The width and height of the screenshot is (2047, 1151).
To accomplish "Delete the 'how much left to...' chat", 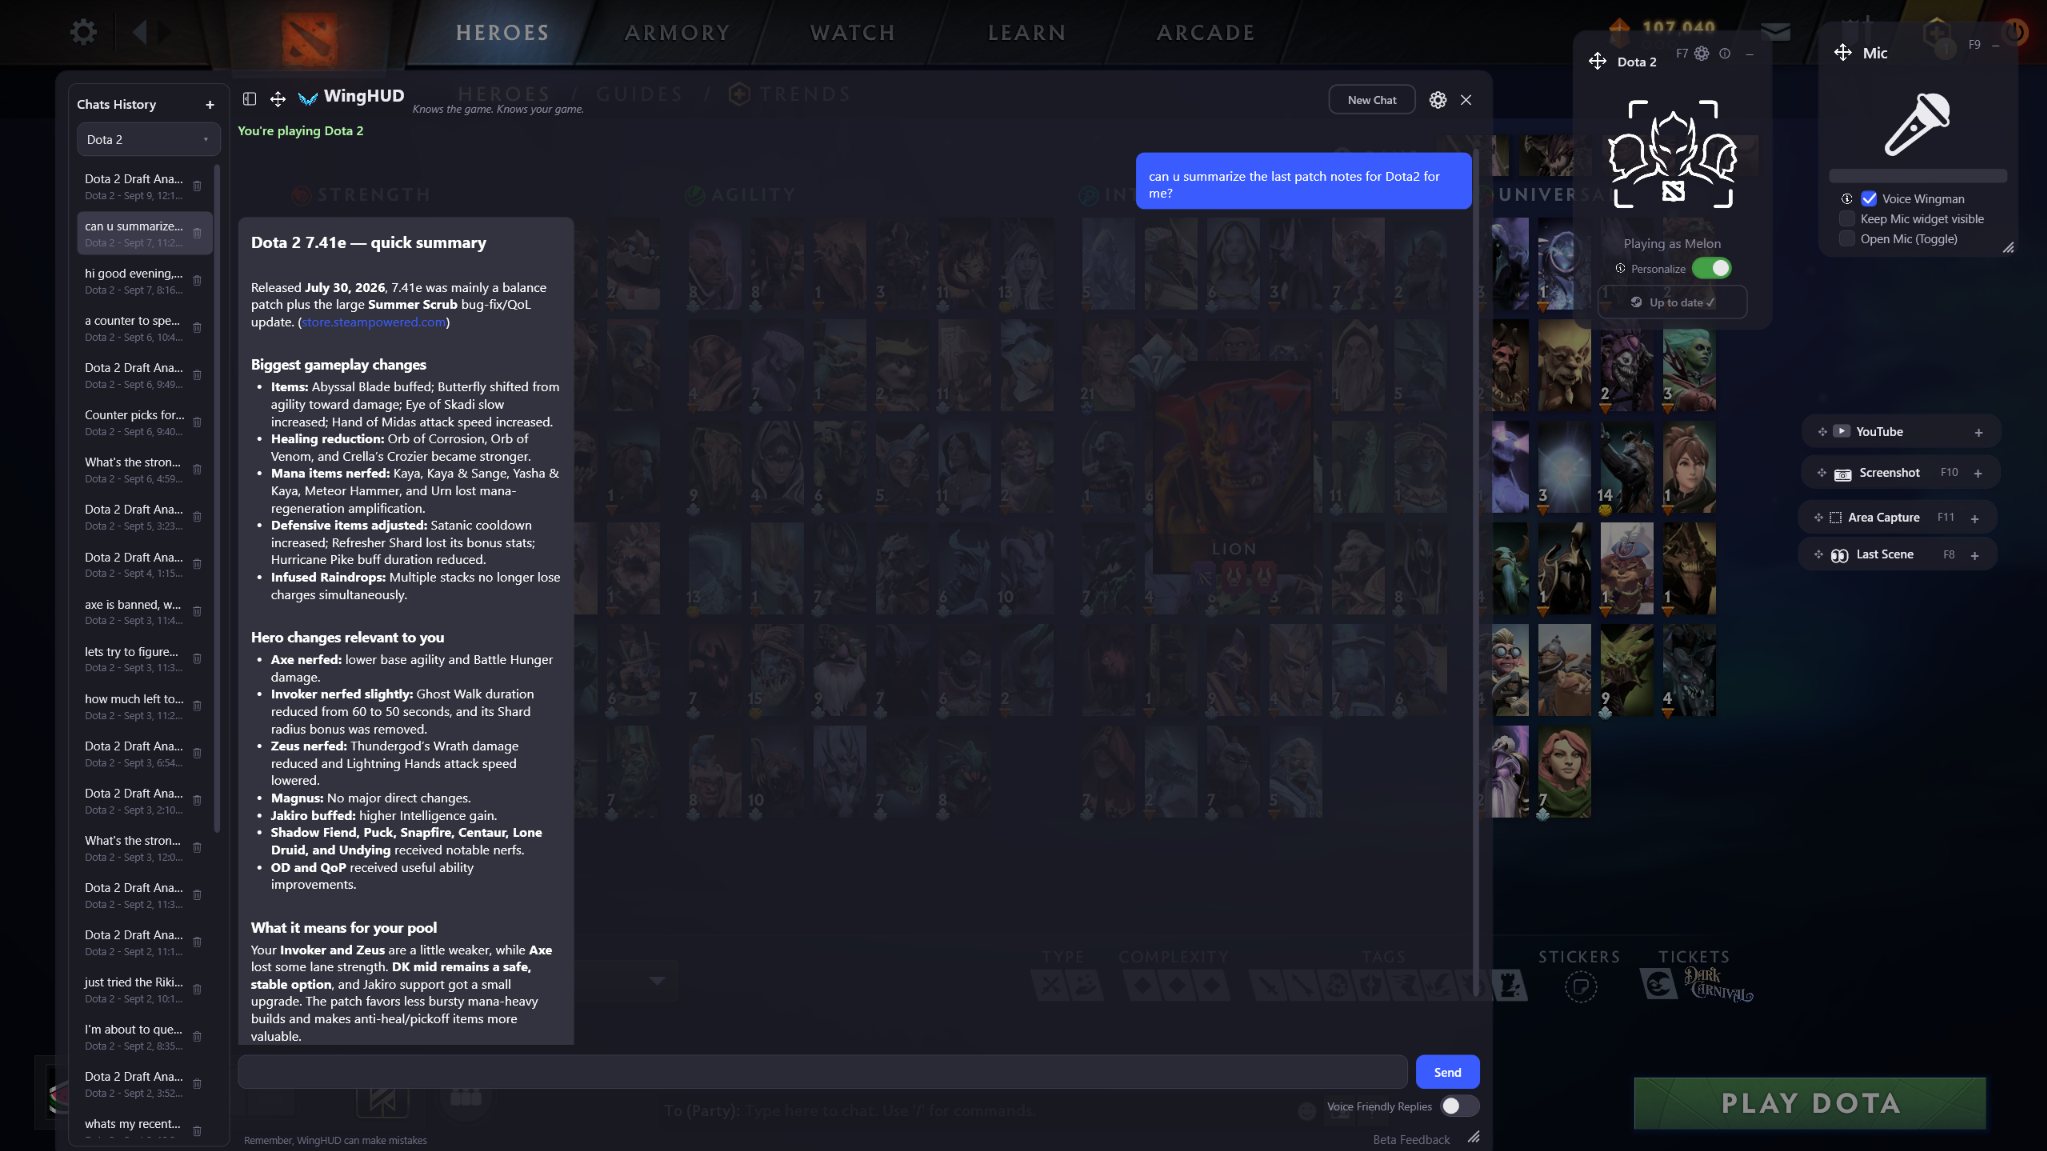I will [x=197, y=706].
